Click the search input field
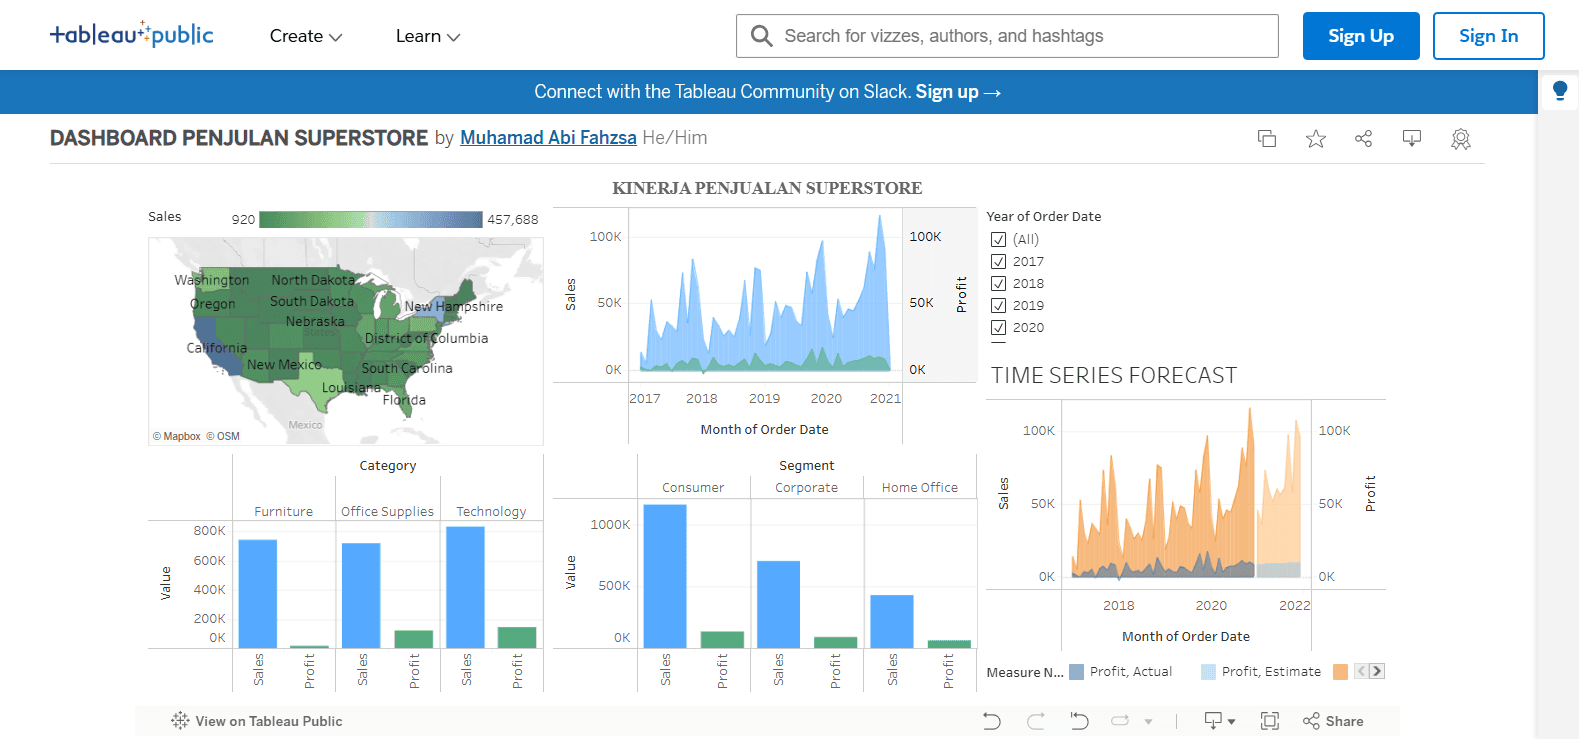Viewport: 1579px width, 739px height. click(x=1028, y=36)
